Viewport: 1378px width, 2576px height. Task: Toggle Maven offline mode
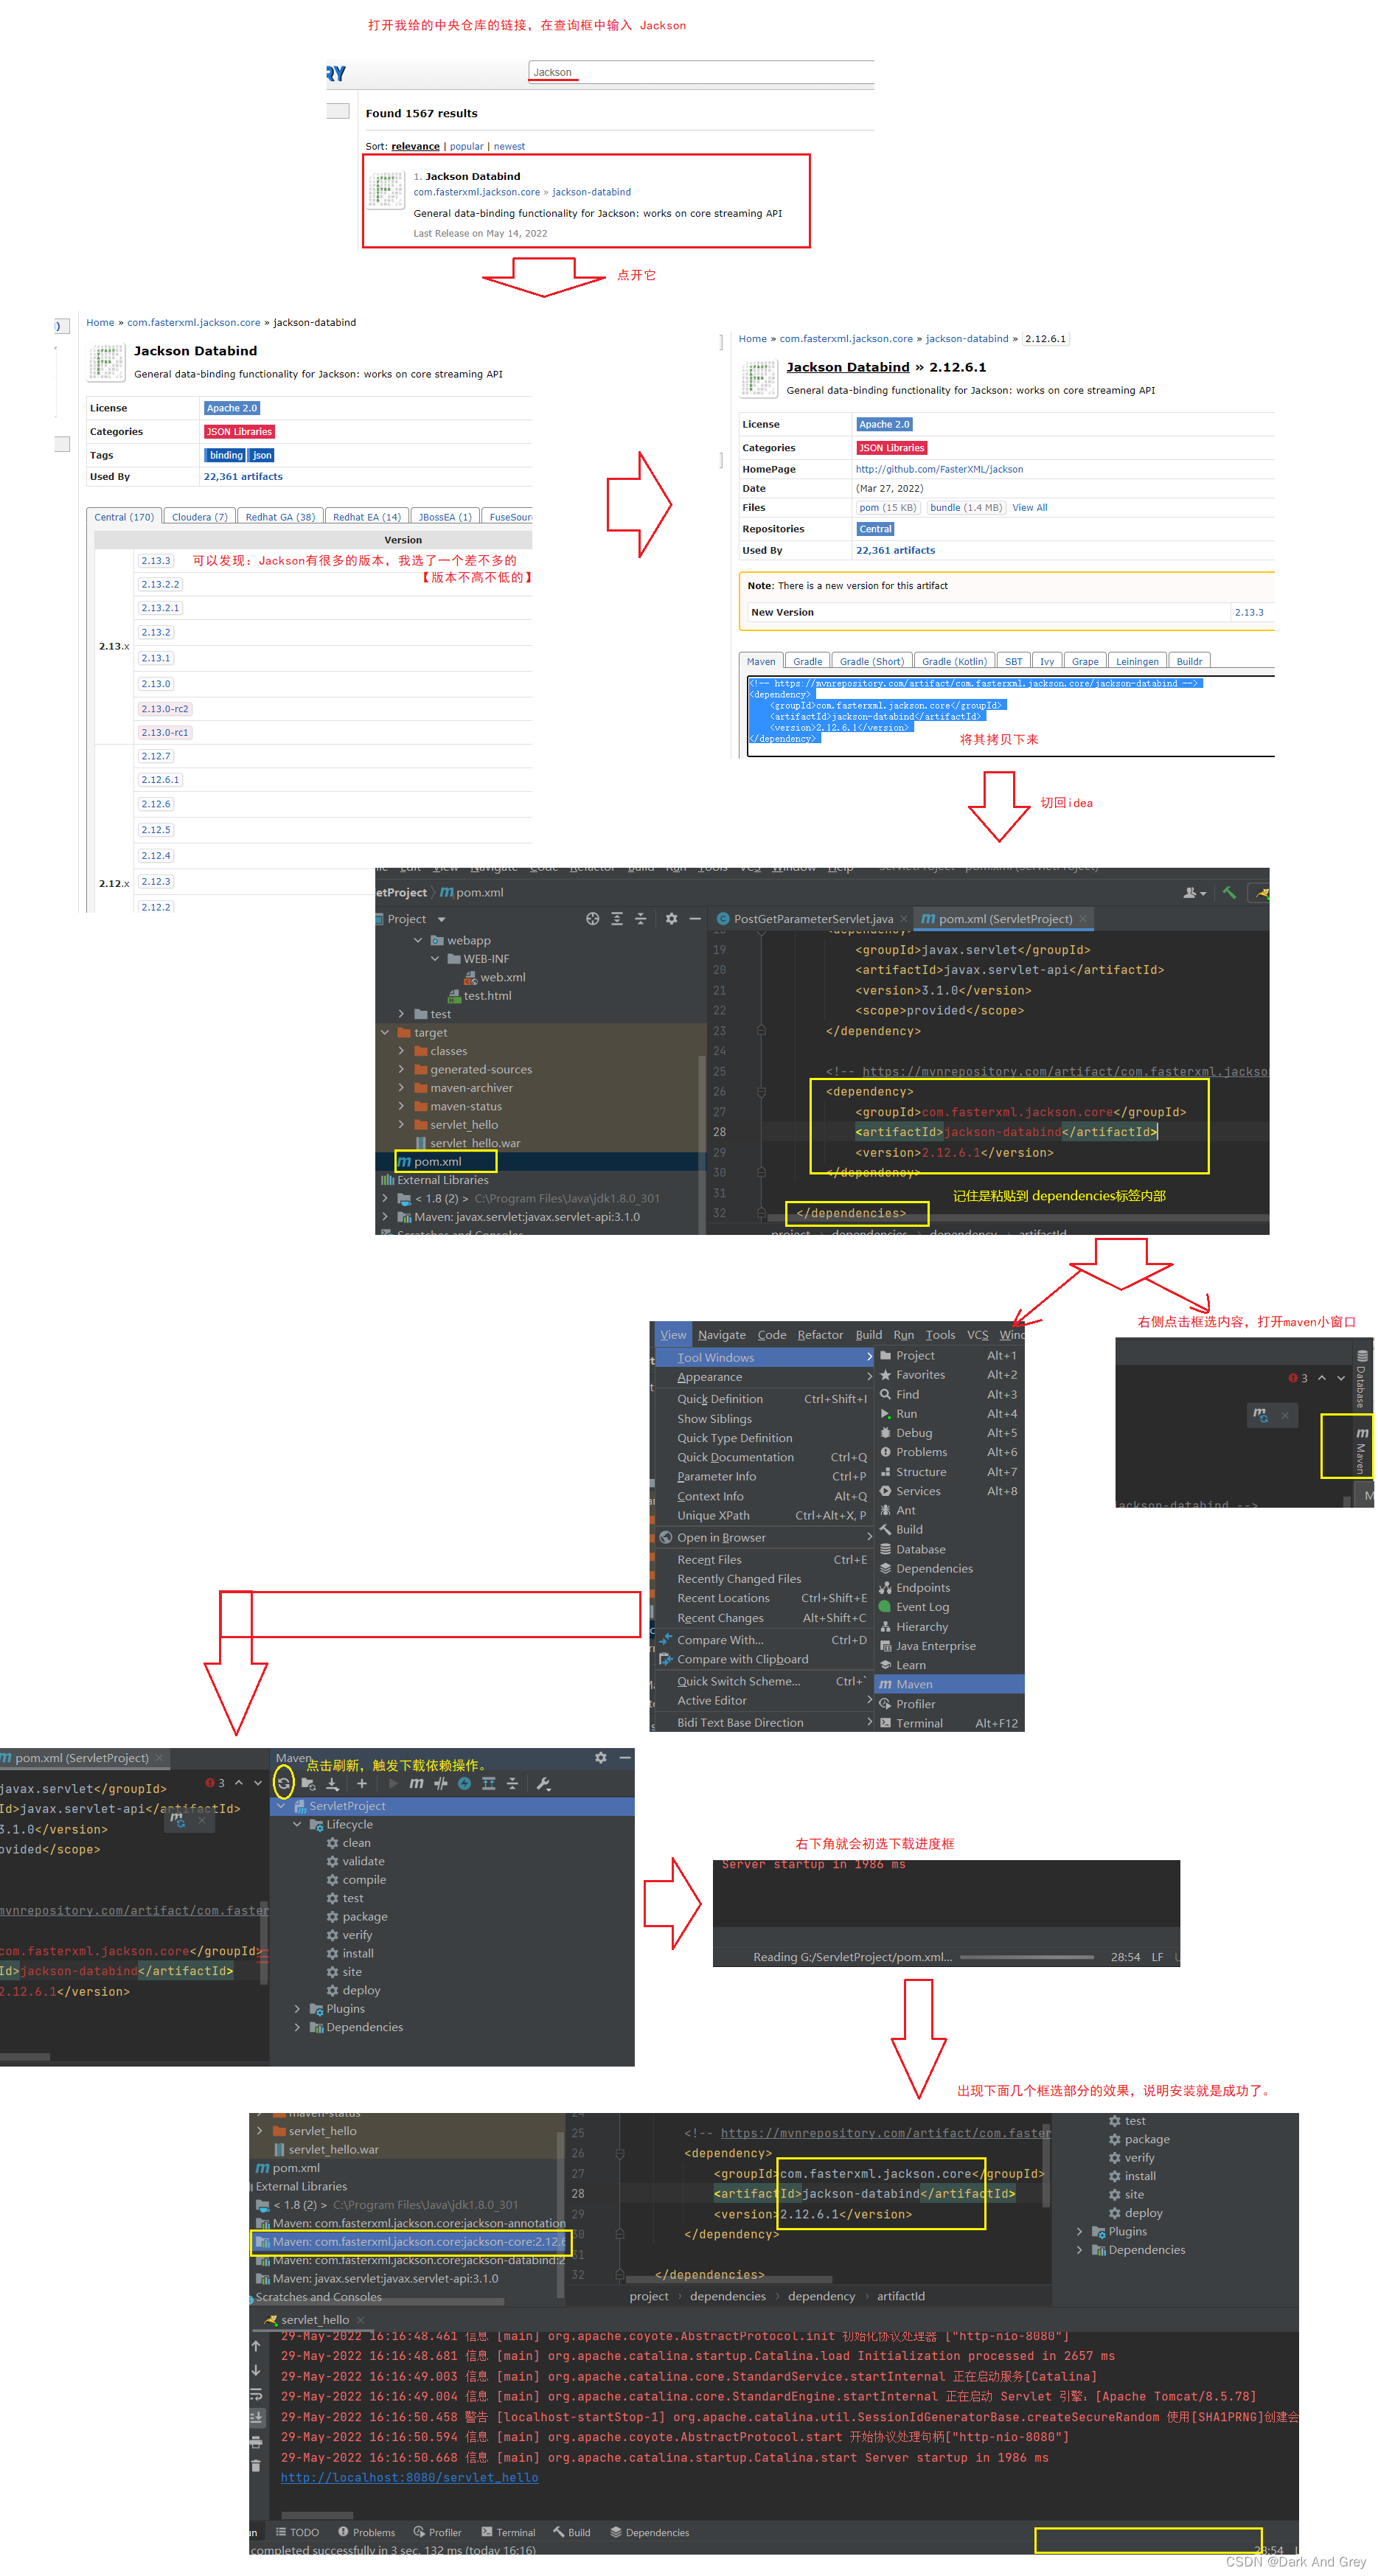pos(440,1783)
